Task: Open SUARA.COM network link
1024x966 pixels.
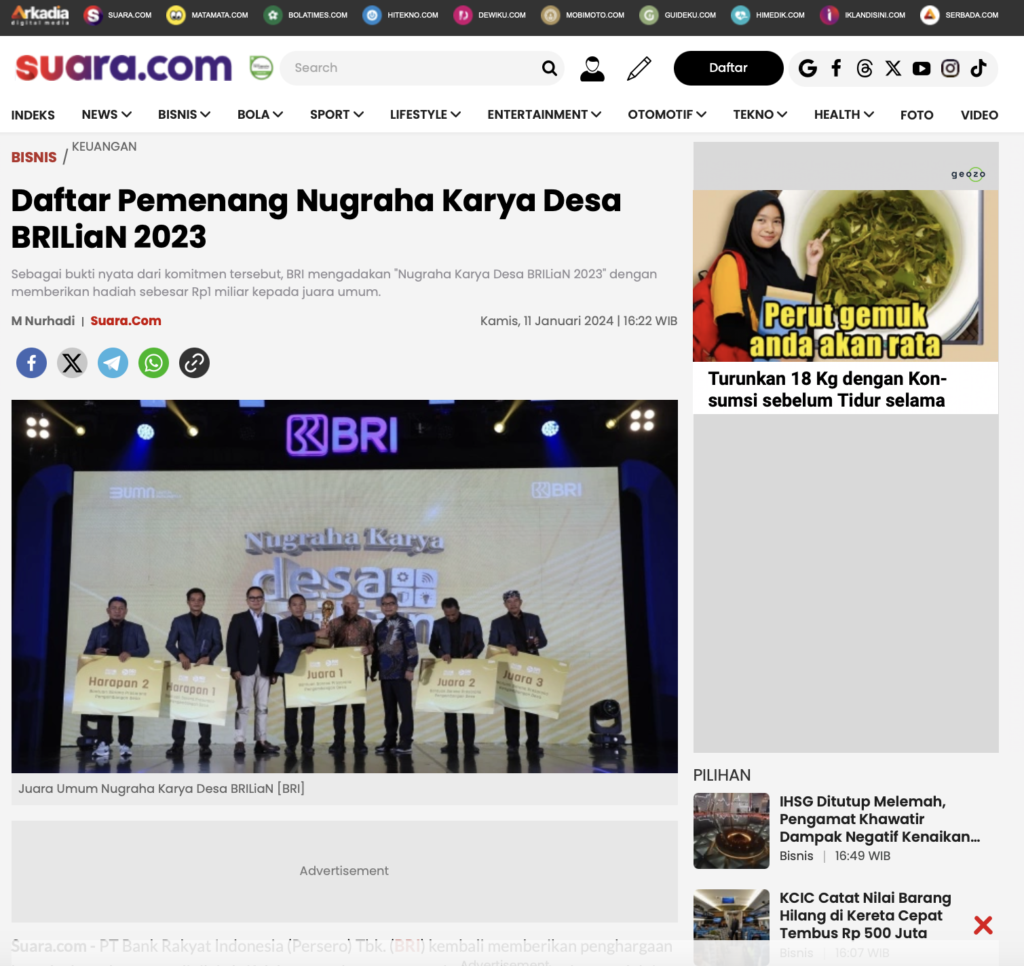Action: (118, 15)
